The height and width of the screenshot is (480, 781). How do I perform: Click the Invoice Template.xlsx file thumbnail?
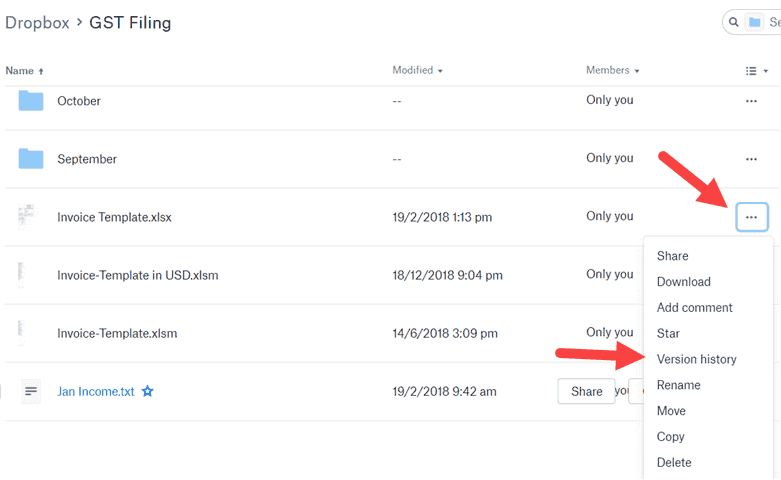[x=27, y=217]
